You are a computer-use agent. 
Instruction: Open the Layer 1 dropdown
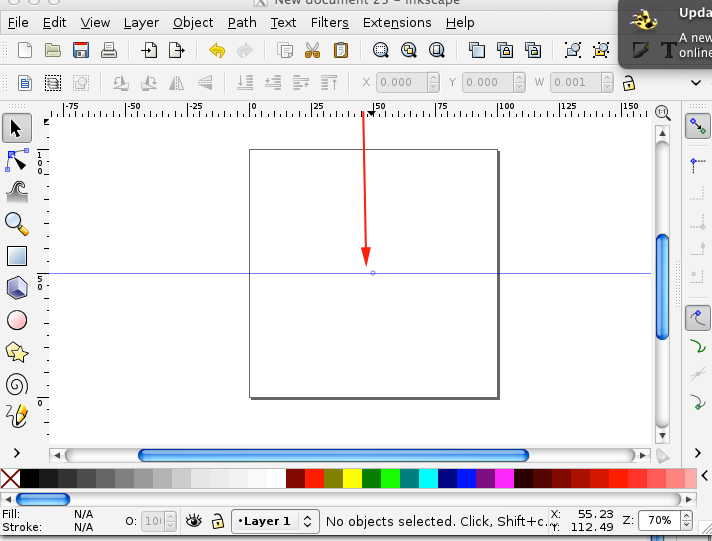[275, 521]
